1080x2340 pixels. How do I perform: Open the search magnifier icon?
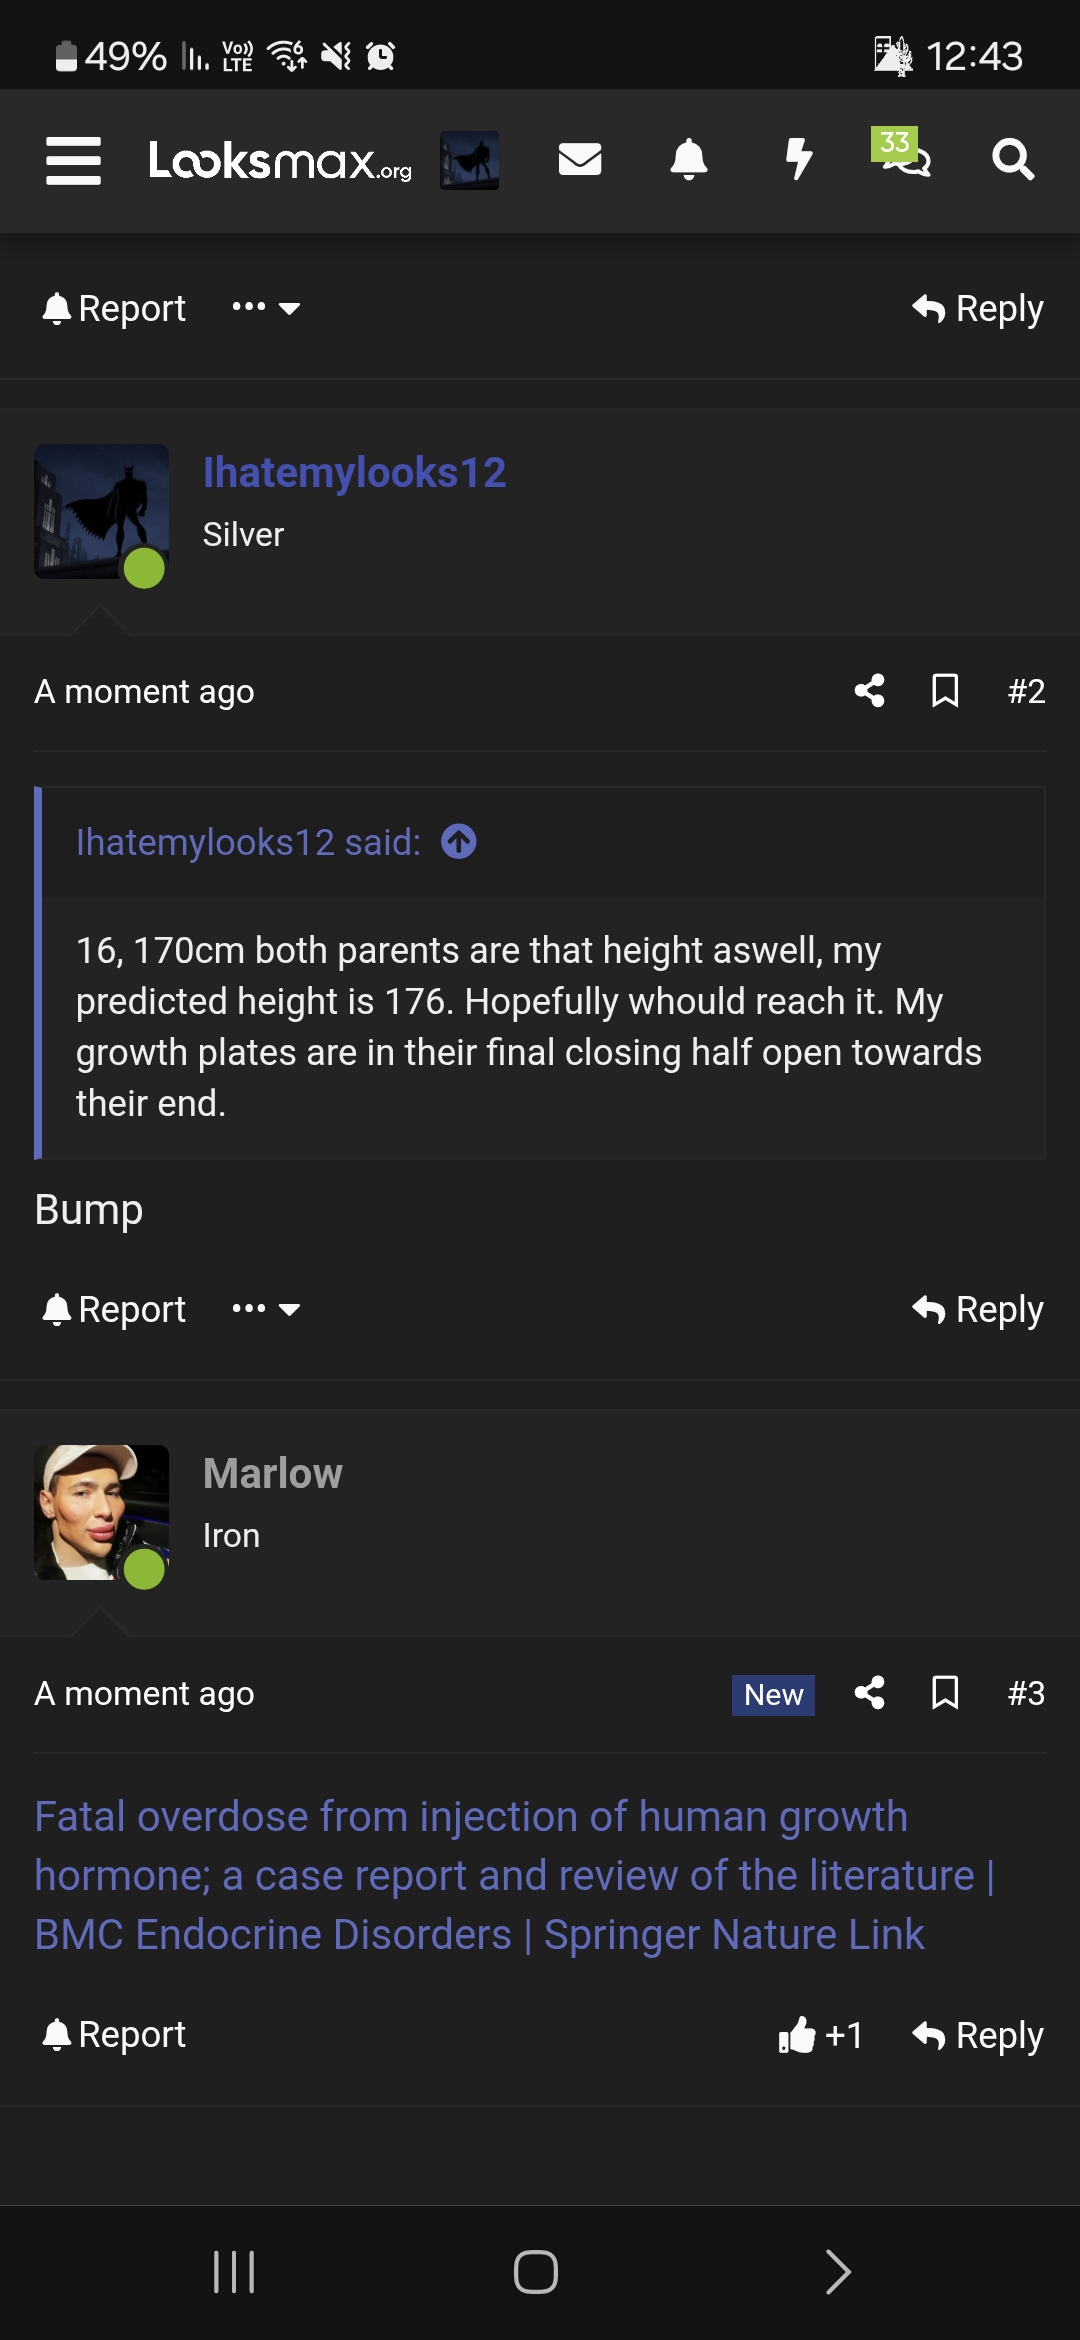point(1012,160)
